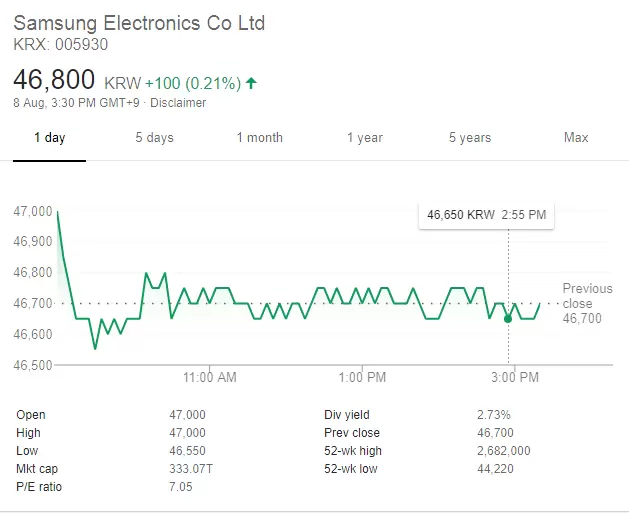
Task: Click the 1 day tab
Action: coord(49,138)
